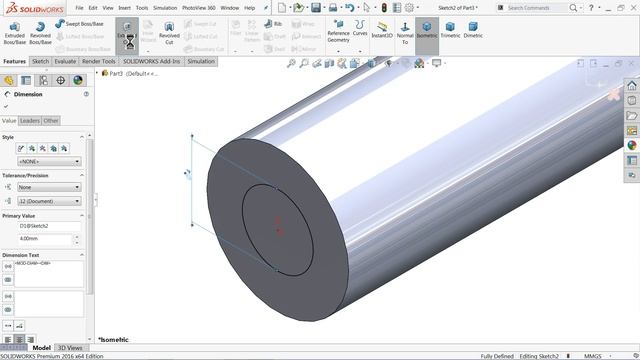Image resolution: width=640 pixels, height=360 pixels.
Task: Choose the Swept Boss/Base tool
Action: click(80, 24)
